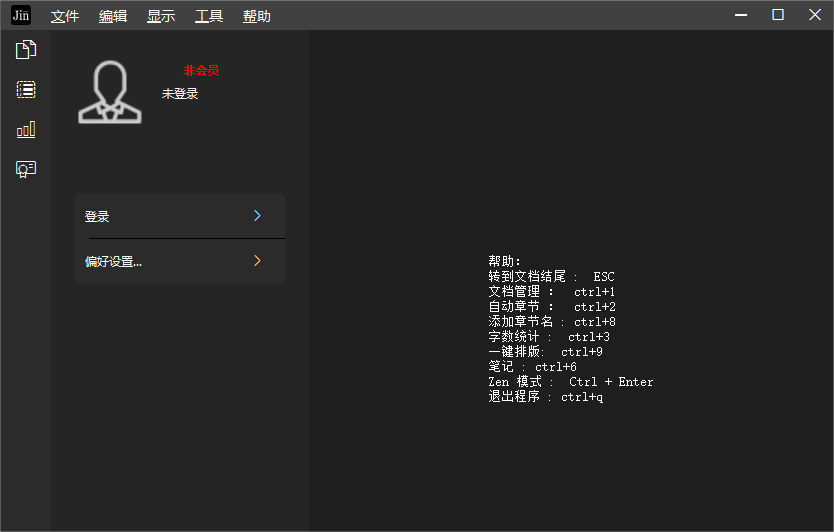
Task: Open the 帮助 menu
Action: (x=257, y=16)
